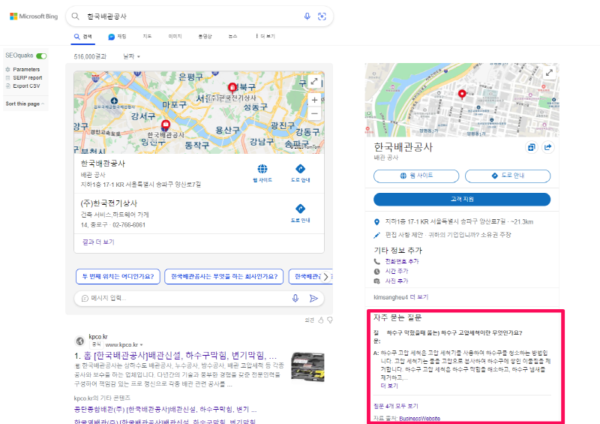This screenshot has height=424, width=600.
Task: Expand the right panel map fullscreen
Action: tap(549, 73)
